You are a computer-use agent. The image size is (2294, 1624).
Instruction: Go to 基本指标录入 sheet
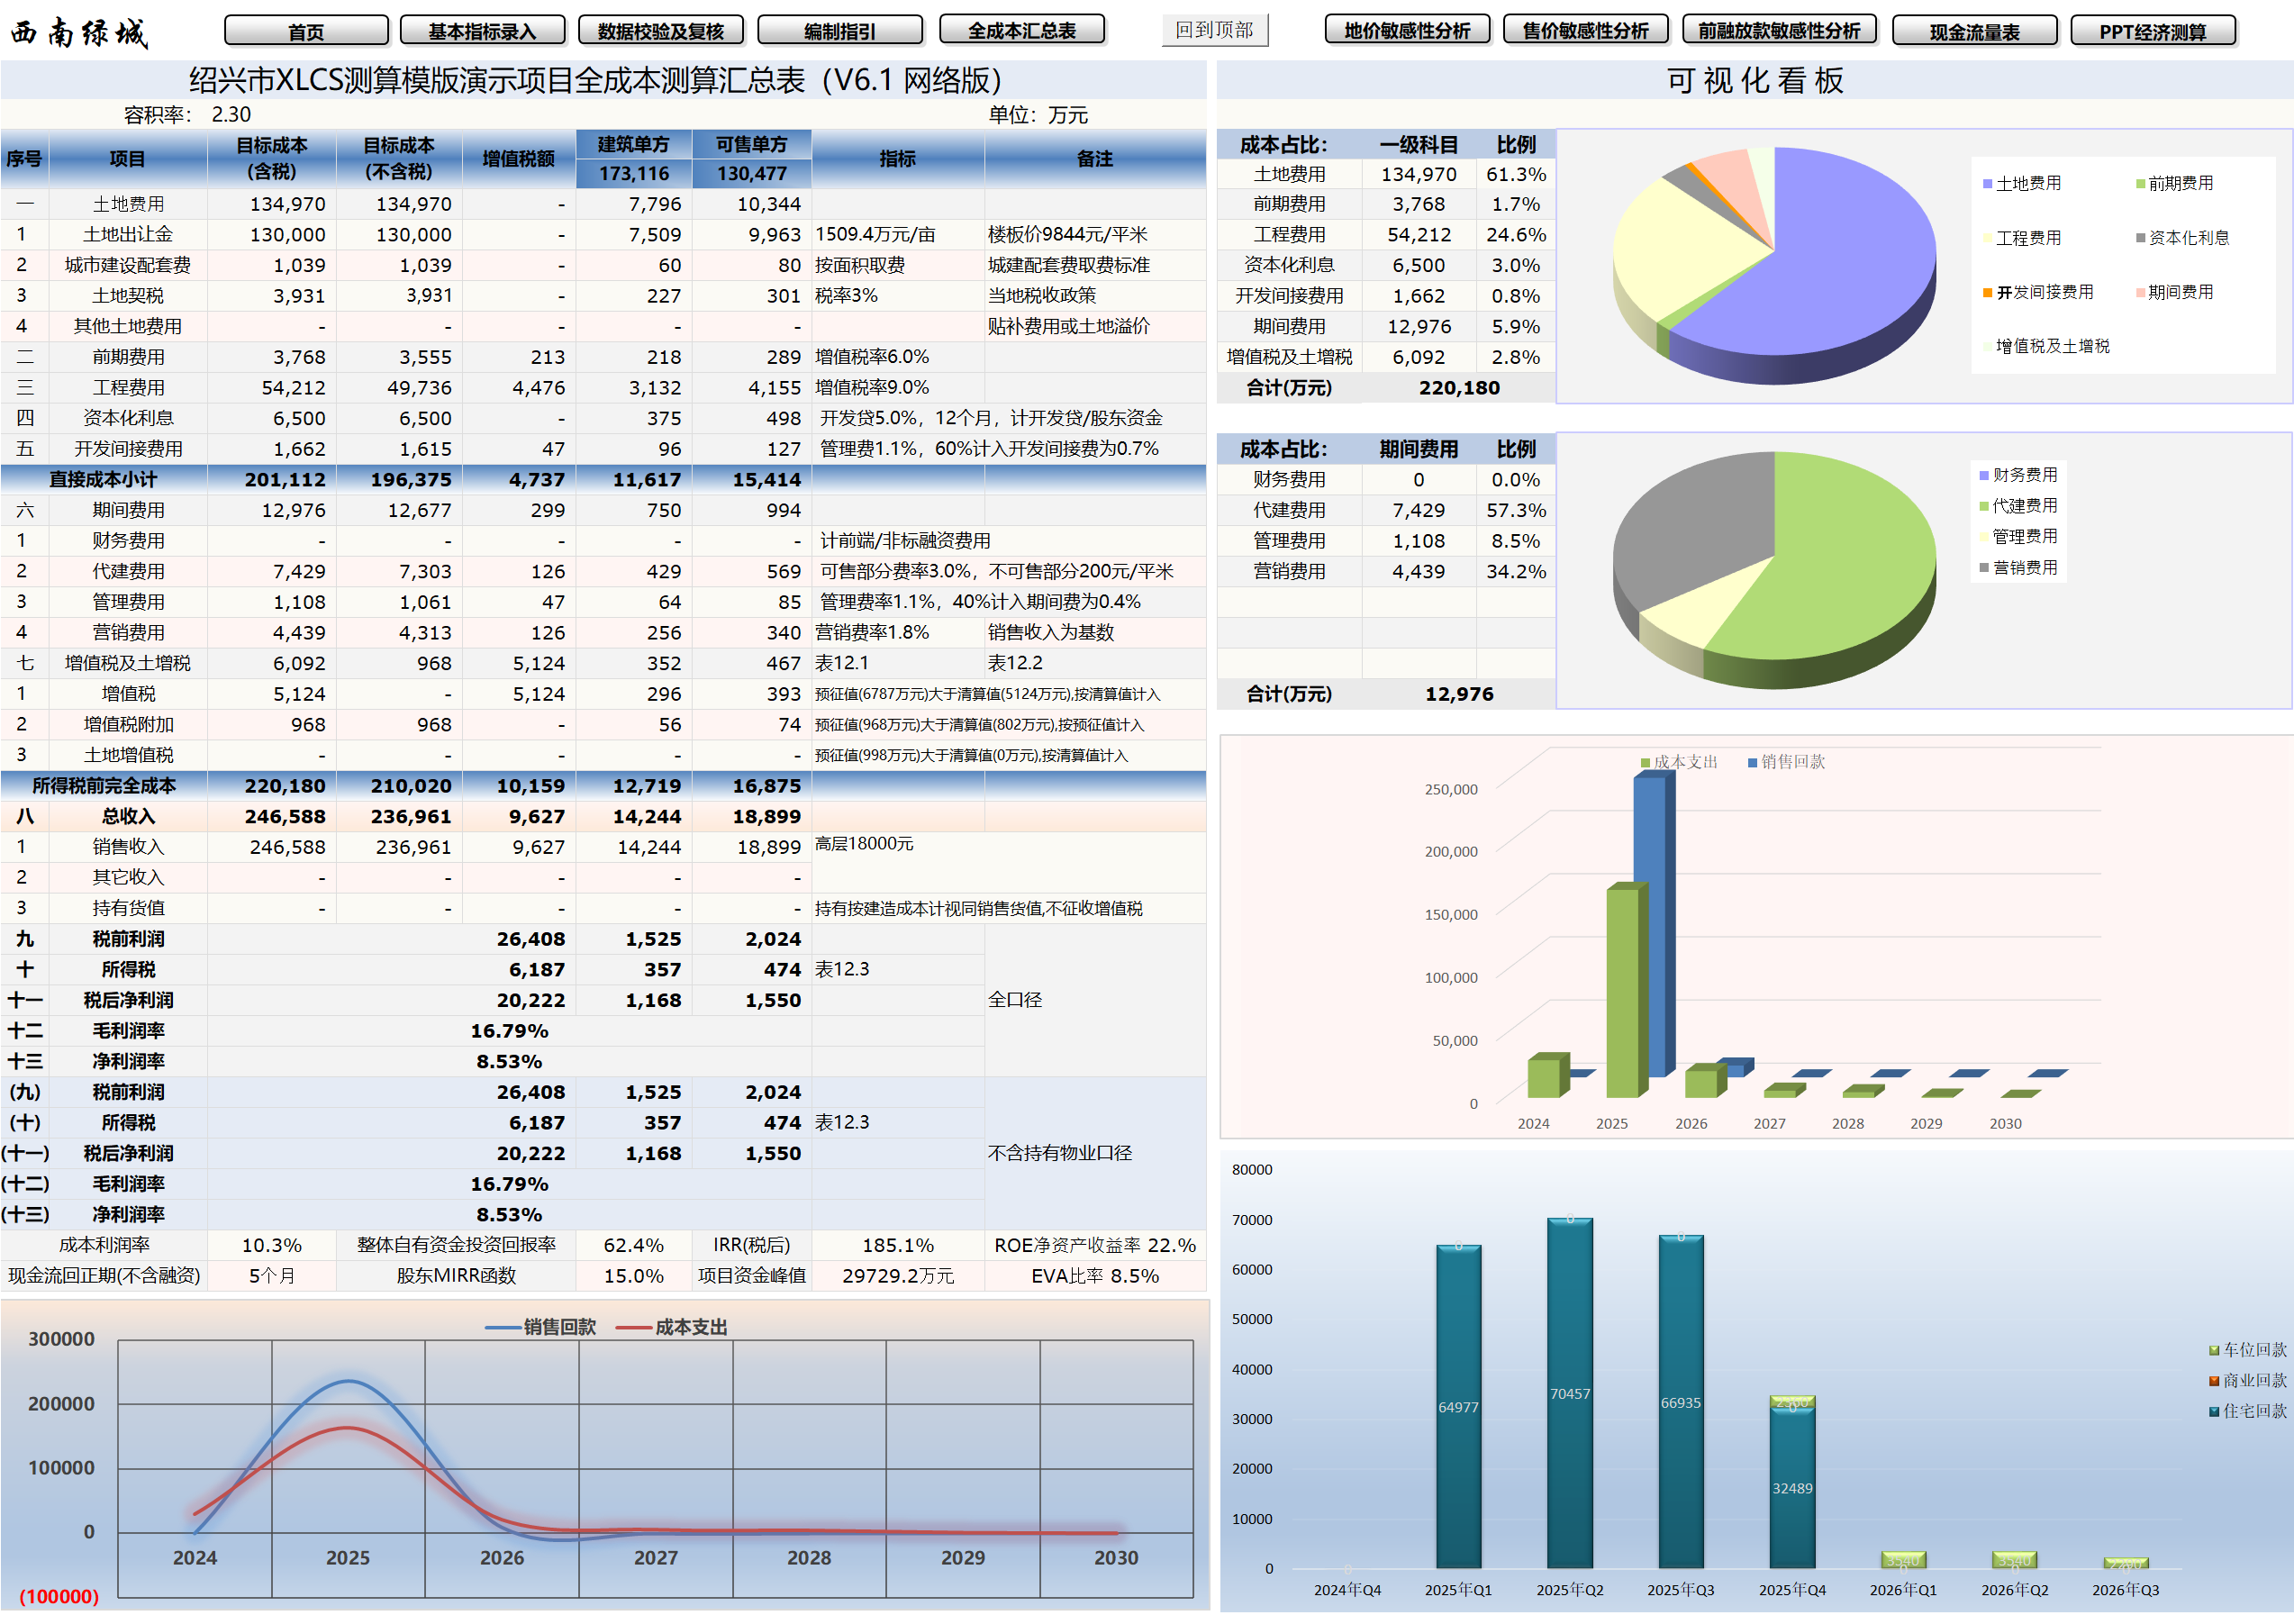[x=482, y=31]
